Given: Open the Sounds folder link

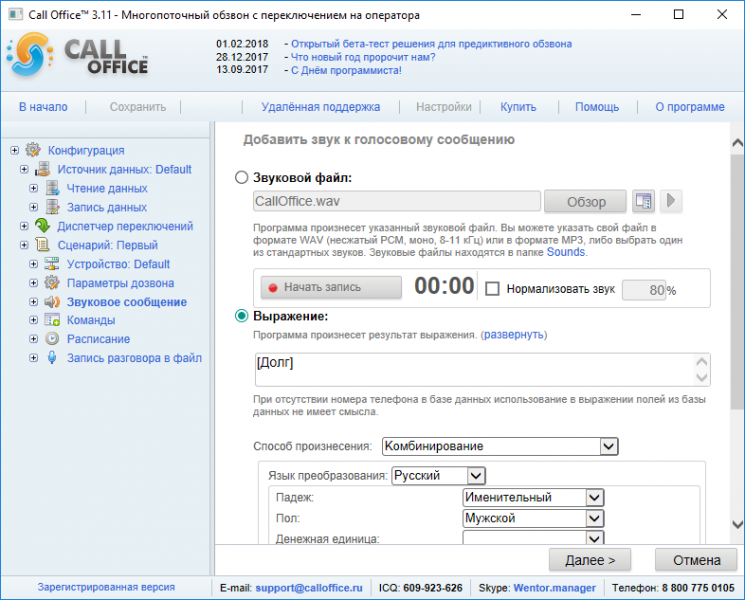Looking at the screenshot, I should pyautogui.click(x=565, y=252).
